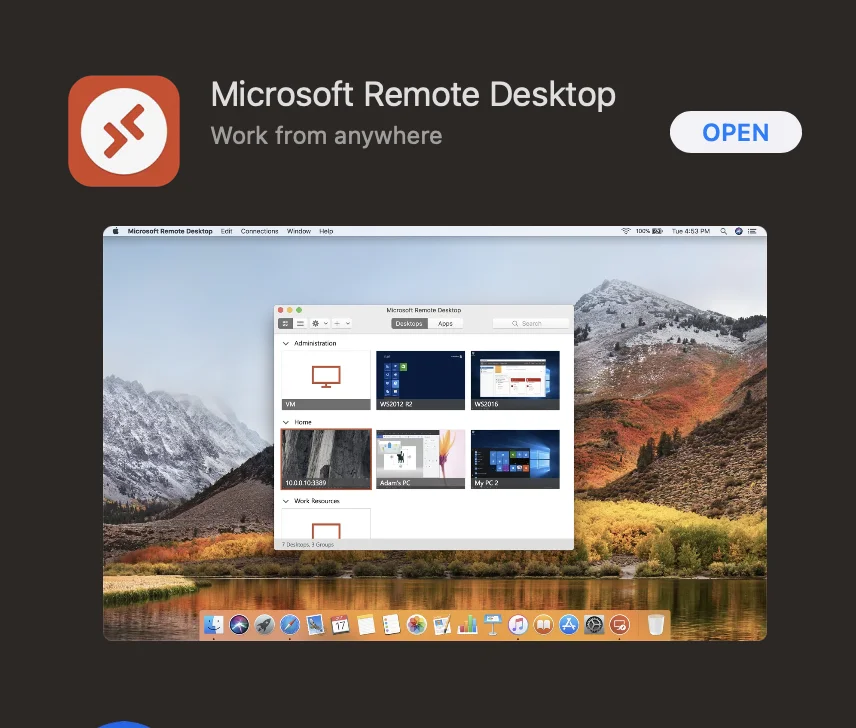
Task: Open System Preferences gear in Dock
Action: [x=594, y=624]
